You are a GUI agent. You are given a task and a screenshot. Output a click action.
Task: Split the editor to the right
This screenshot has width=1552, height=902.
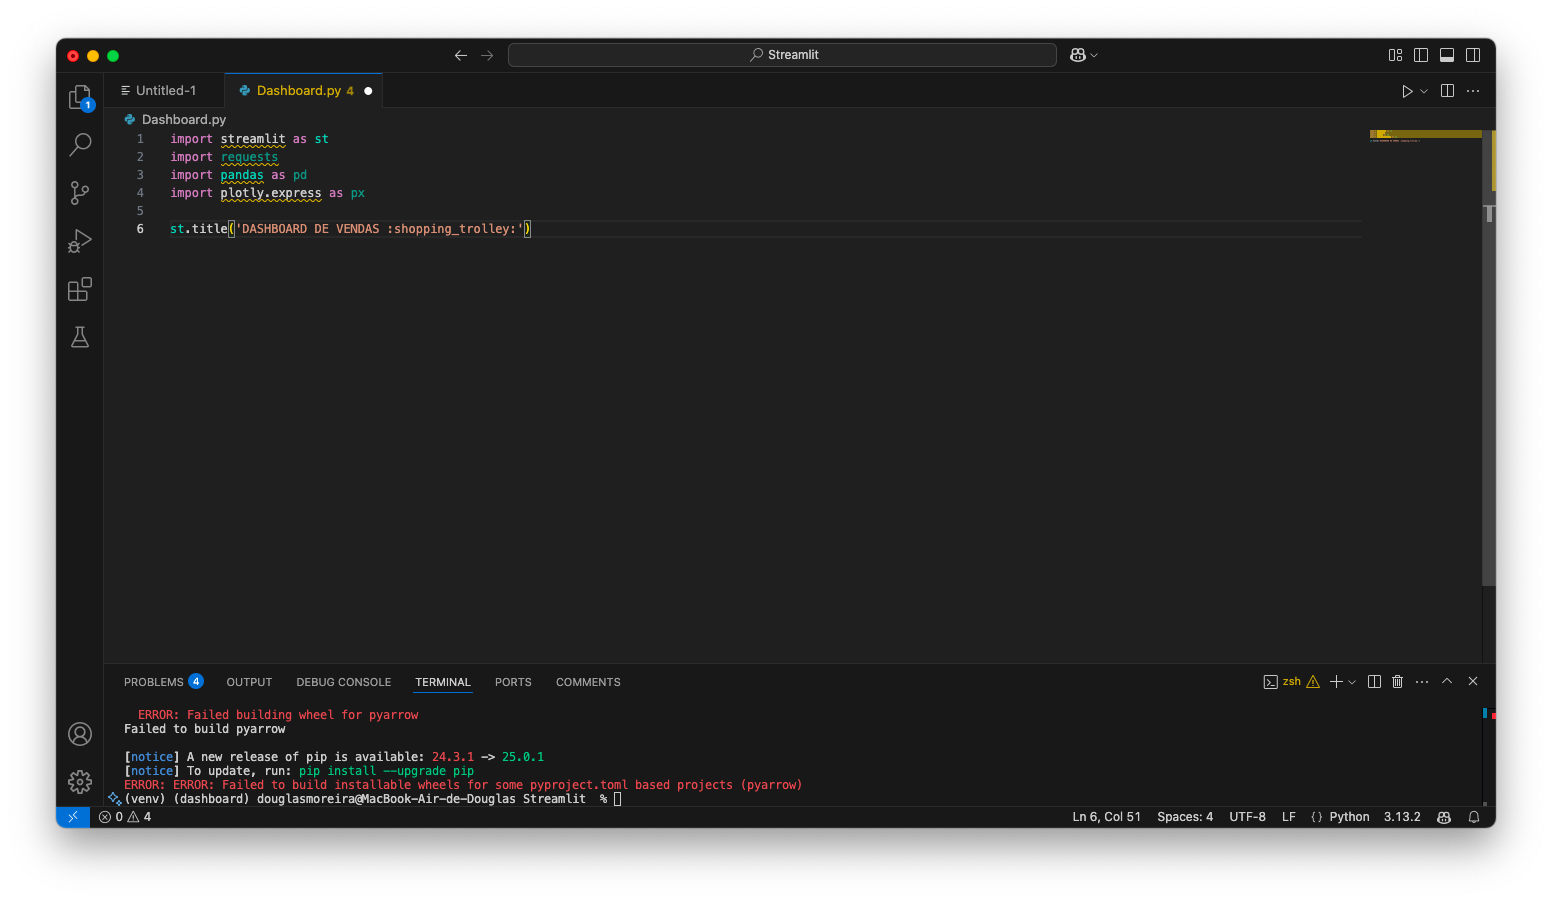pyautogui.click(x=1447, y=91)
